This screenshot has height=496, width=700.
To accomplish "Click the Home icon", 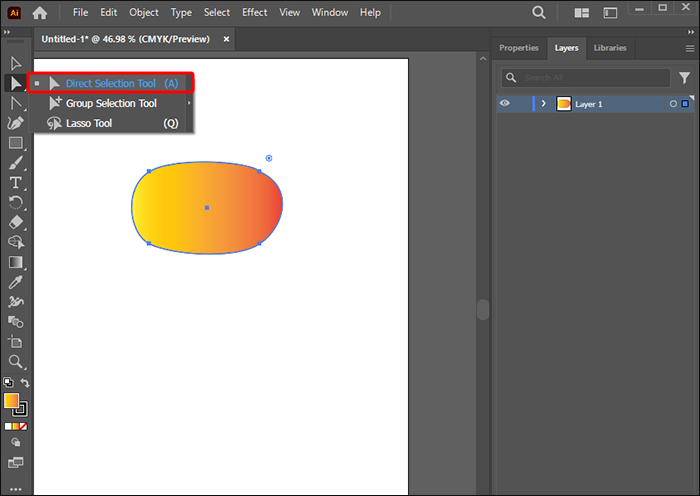I will (x=40, y=13).
